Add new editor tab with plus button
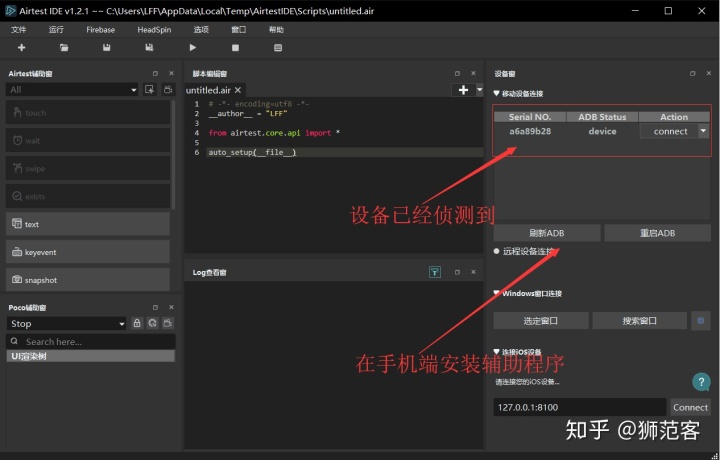Screen dimensions: 720x460 tap(463, 90)
